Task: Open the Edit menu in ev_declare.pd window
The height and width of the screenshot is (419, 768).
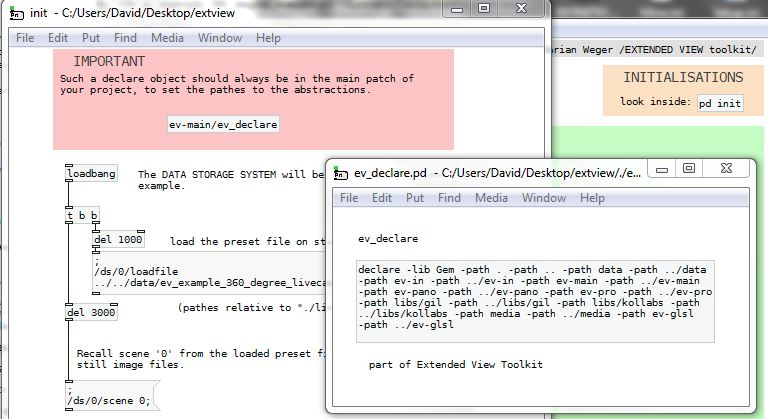Action: pyautogui.click(x=382, y=198)
